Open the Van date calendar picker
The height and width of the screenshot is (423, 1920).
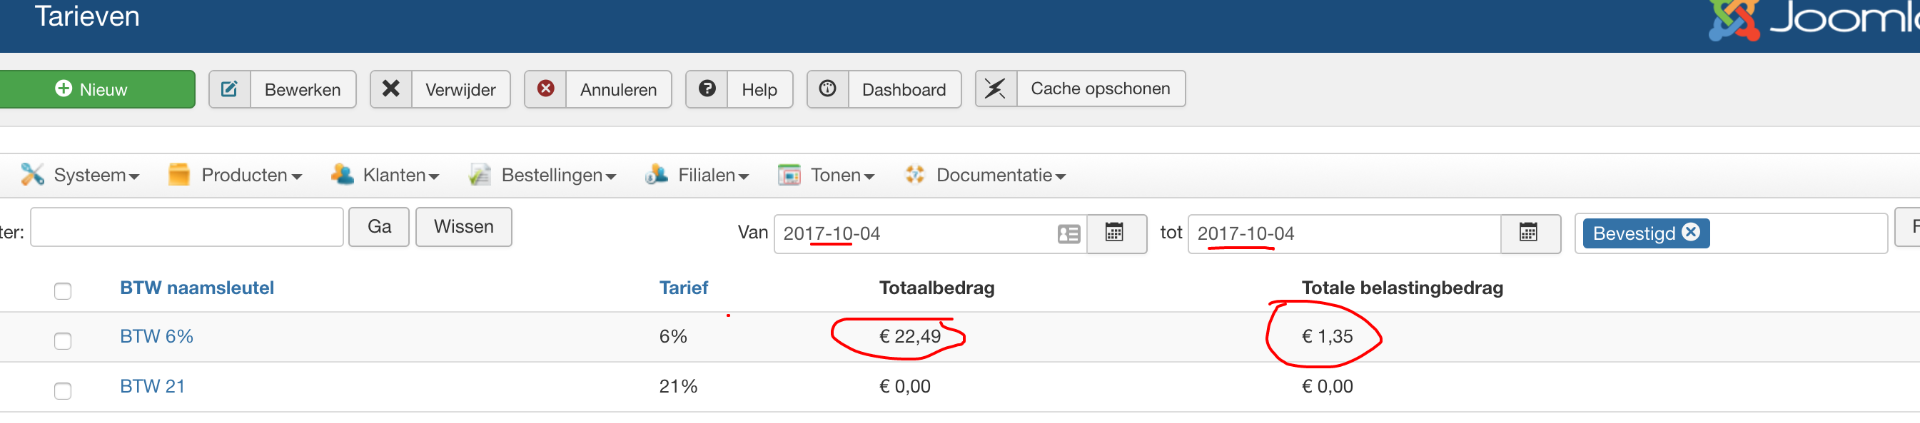1115,233
